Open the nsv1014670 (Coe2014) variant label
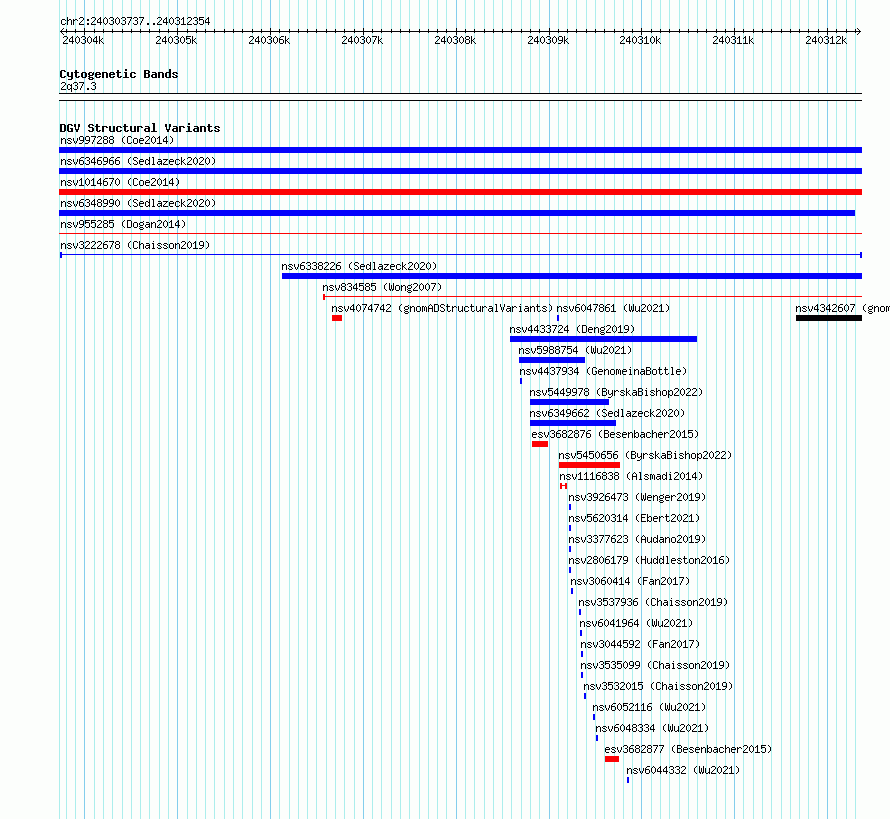This screenshot has width=890, height=819. tap(120, 182)
